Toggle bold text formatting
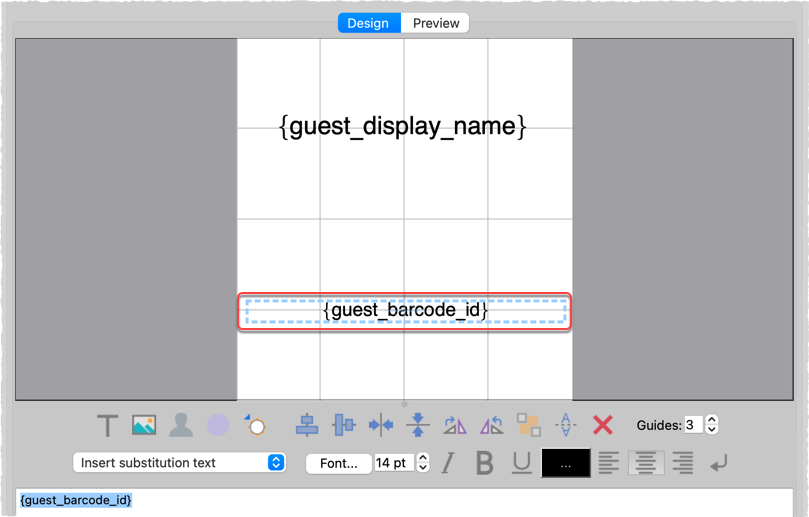 tap(485, 463)
